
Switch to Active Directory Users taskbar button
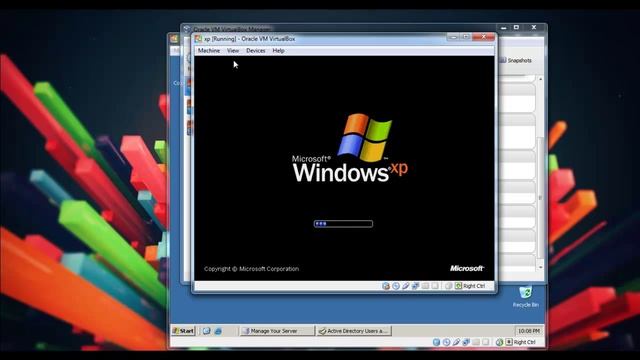point(353,331)
